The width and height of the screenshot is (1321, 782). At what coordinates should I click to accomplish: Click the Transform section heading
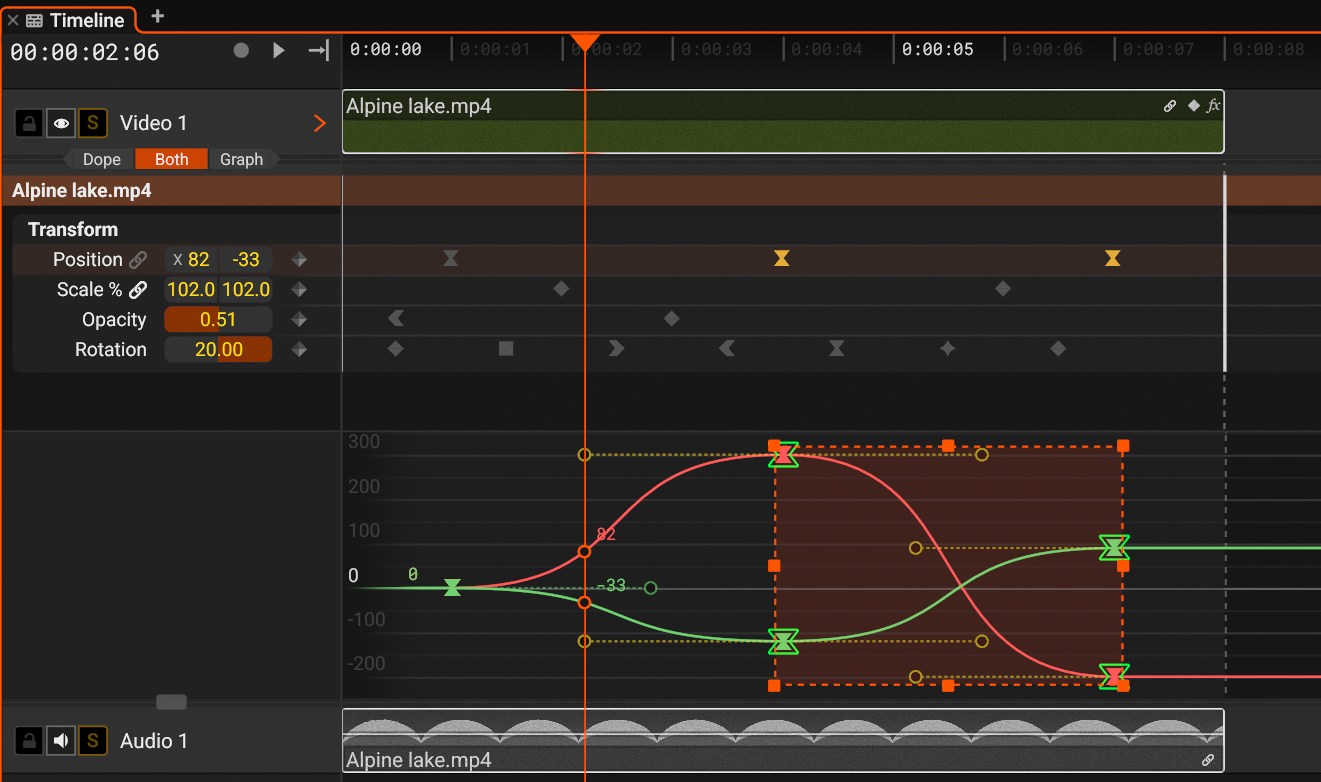point(73,229)
